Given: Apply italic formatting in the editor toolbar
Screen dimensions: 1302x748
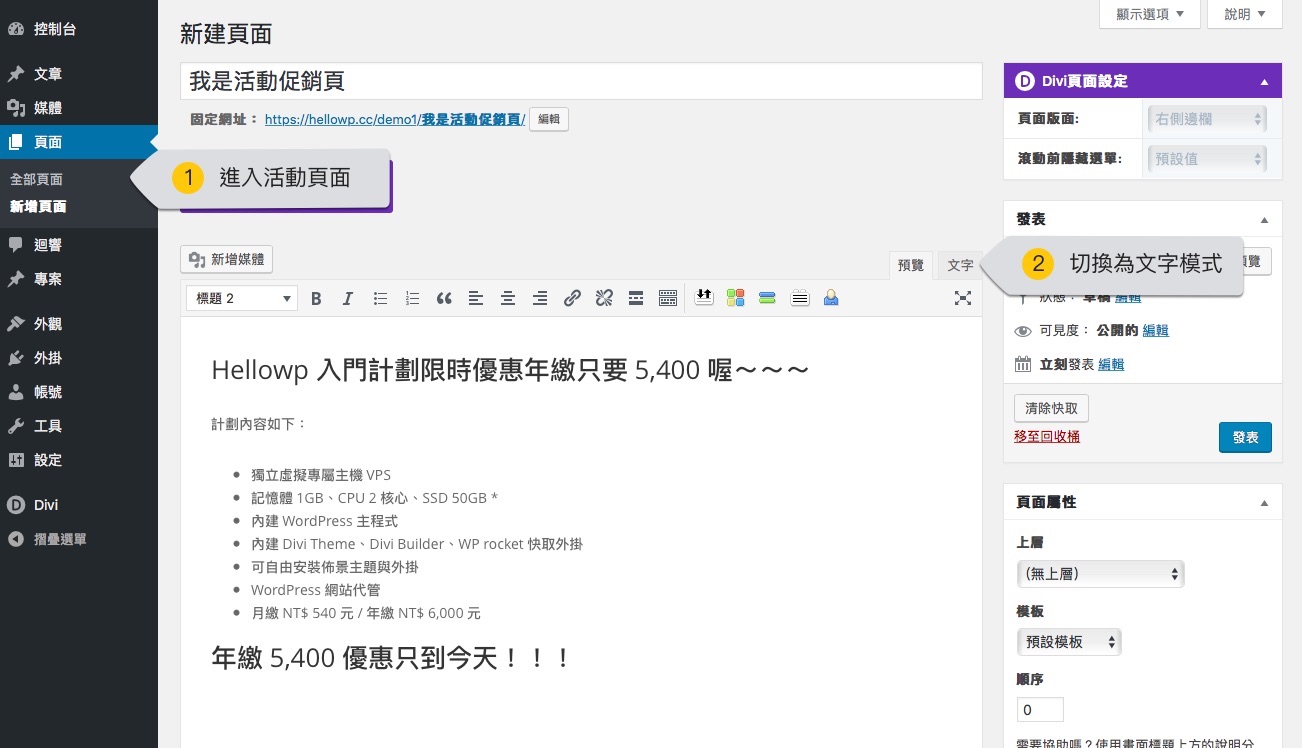Looking at the screenshot, I should pos(348,298).
